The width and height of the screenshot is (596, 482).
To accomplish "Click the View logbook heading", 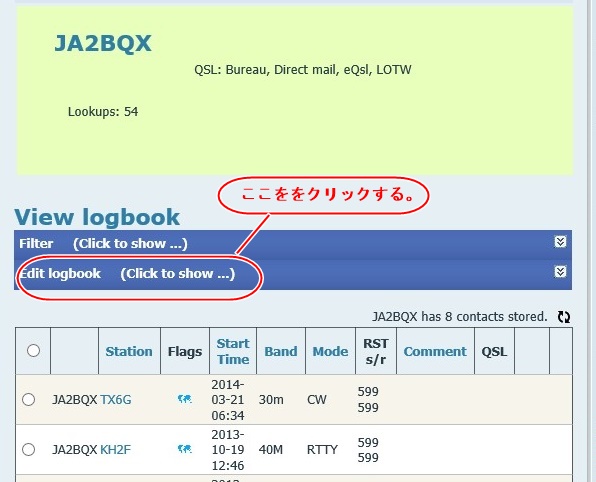I will click(97, 217).
